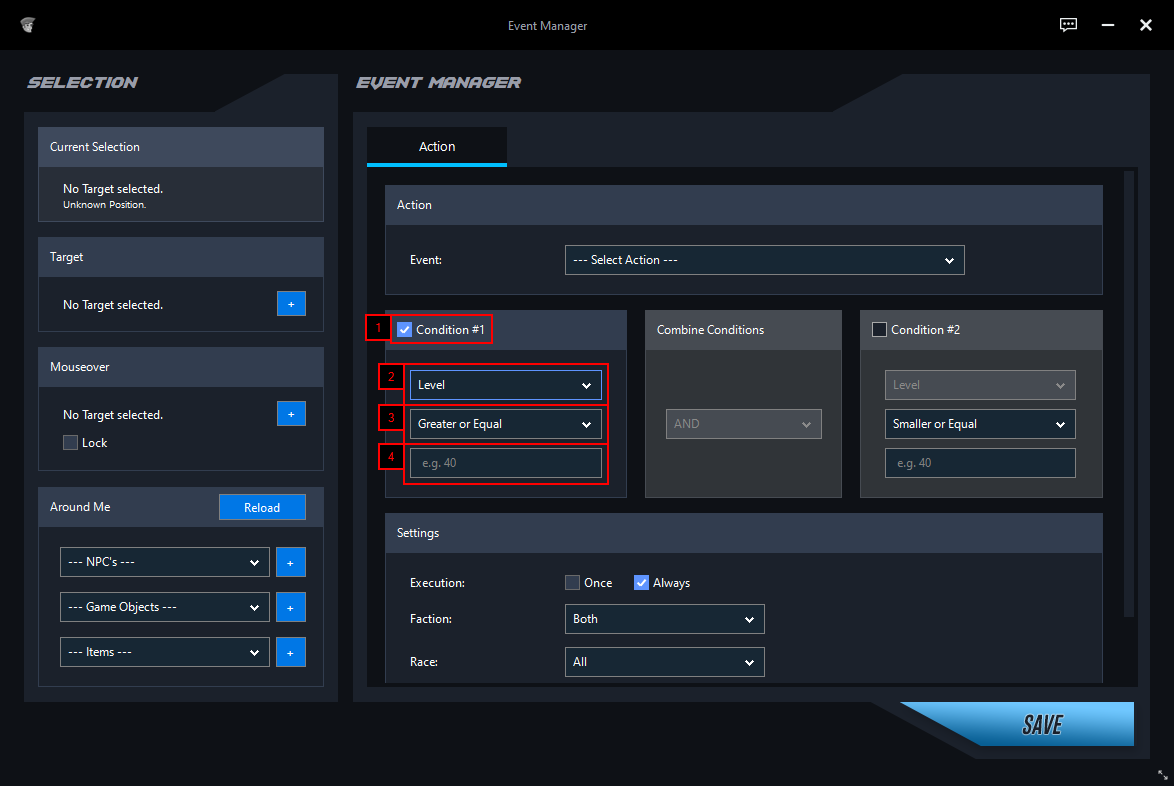This screenshot has height=786, width=1174.
Task: Open the Select Action event dropdown
Action: (764, 260)
